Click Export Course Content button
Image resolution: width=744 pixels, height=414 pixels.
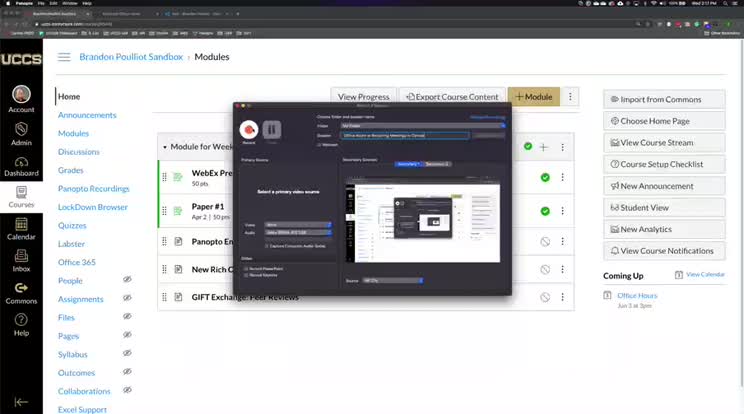click(452, 97)
